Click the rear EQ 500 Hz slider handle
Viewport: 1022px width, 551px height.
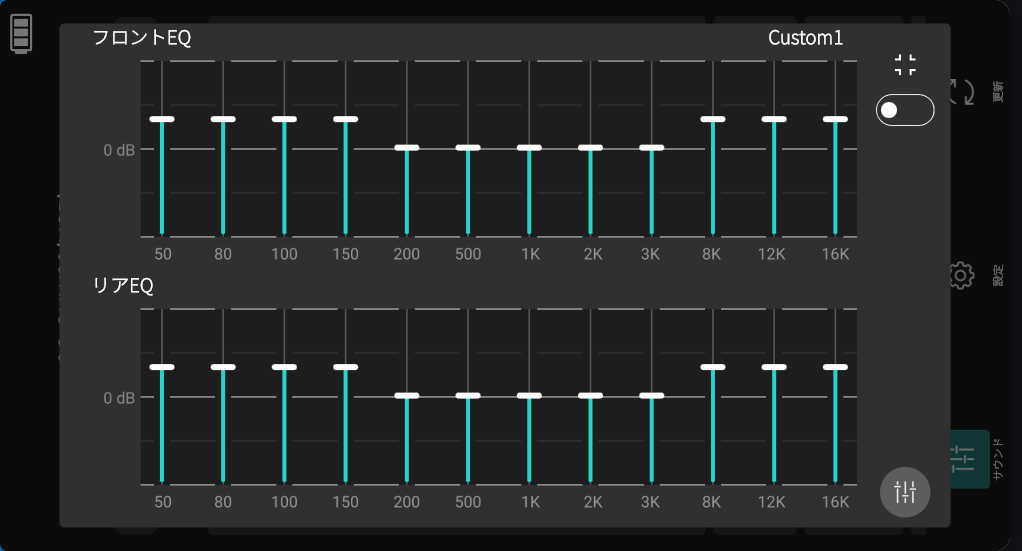468,396
